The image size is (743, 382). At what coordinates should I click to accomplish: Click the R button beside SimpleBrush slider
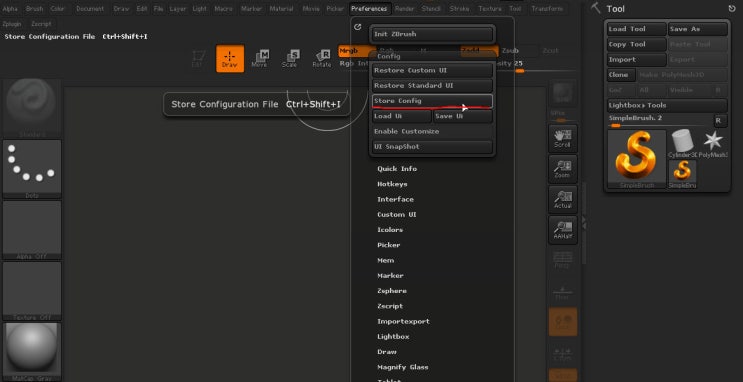(720, 121)
